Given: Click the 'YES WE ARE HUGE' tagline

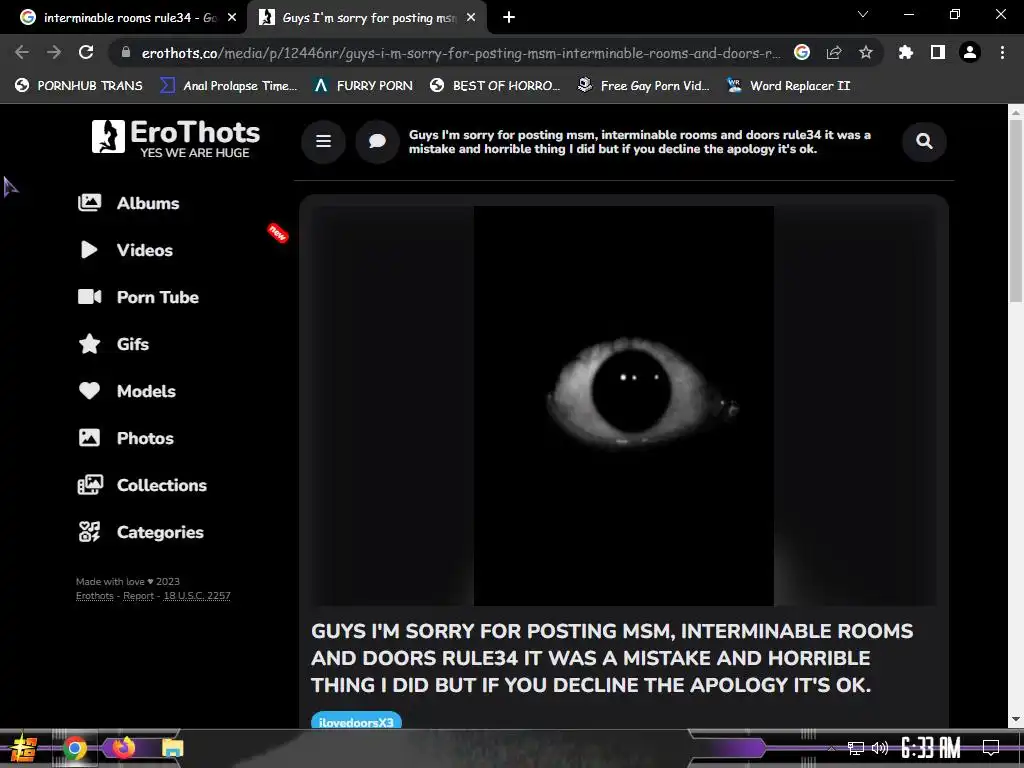Looking at the screenshot, I should 195,153.
